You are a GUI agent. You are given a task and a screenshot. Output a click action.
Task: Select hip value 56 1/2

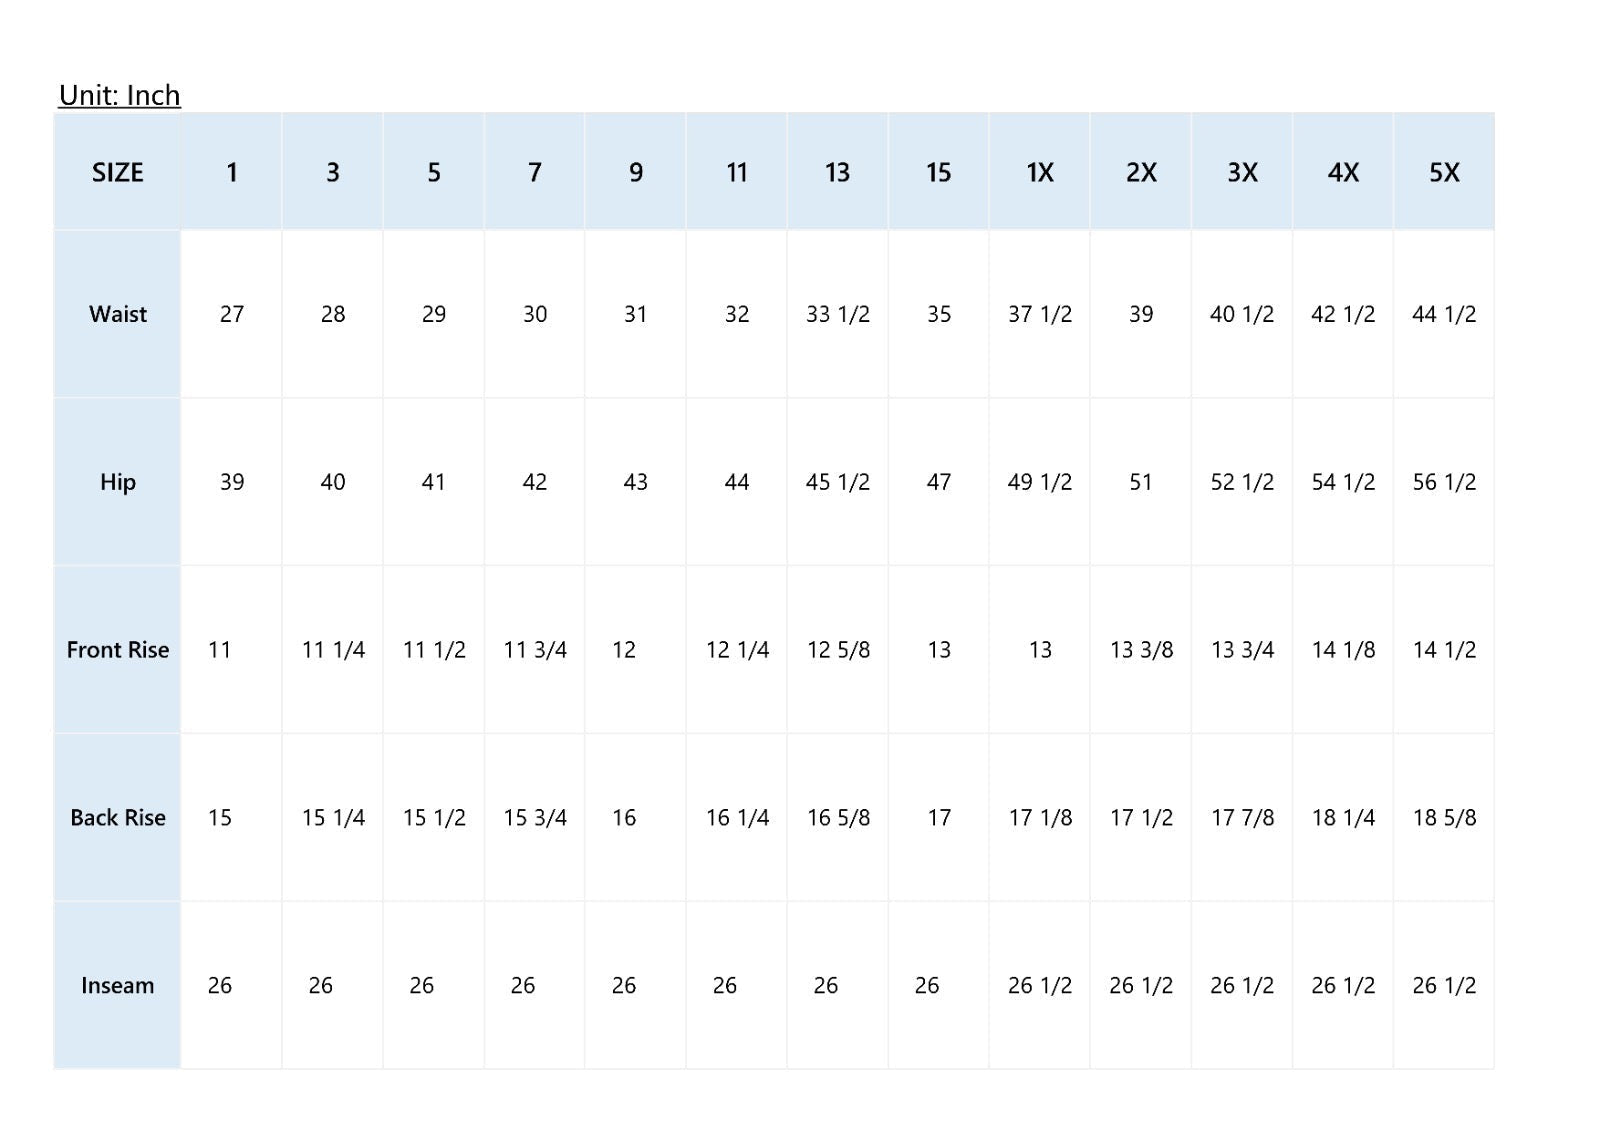(1444, 482)
